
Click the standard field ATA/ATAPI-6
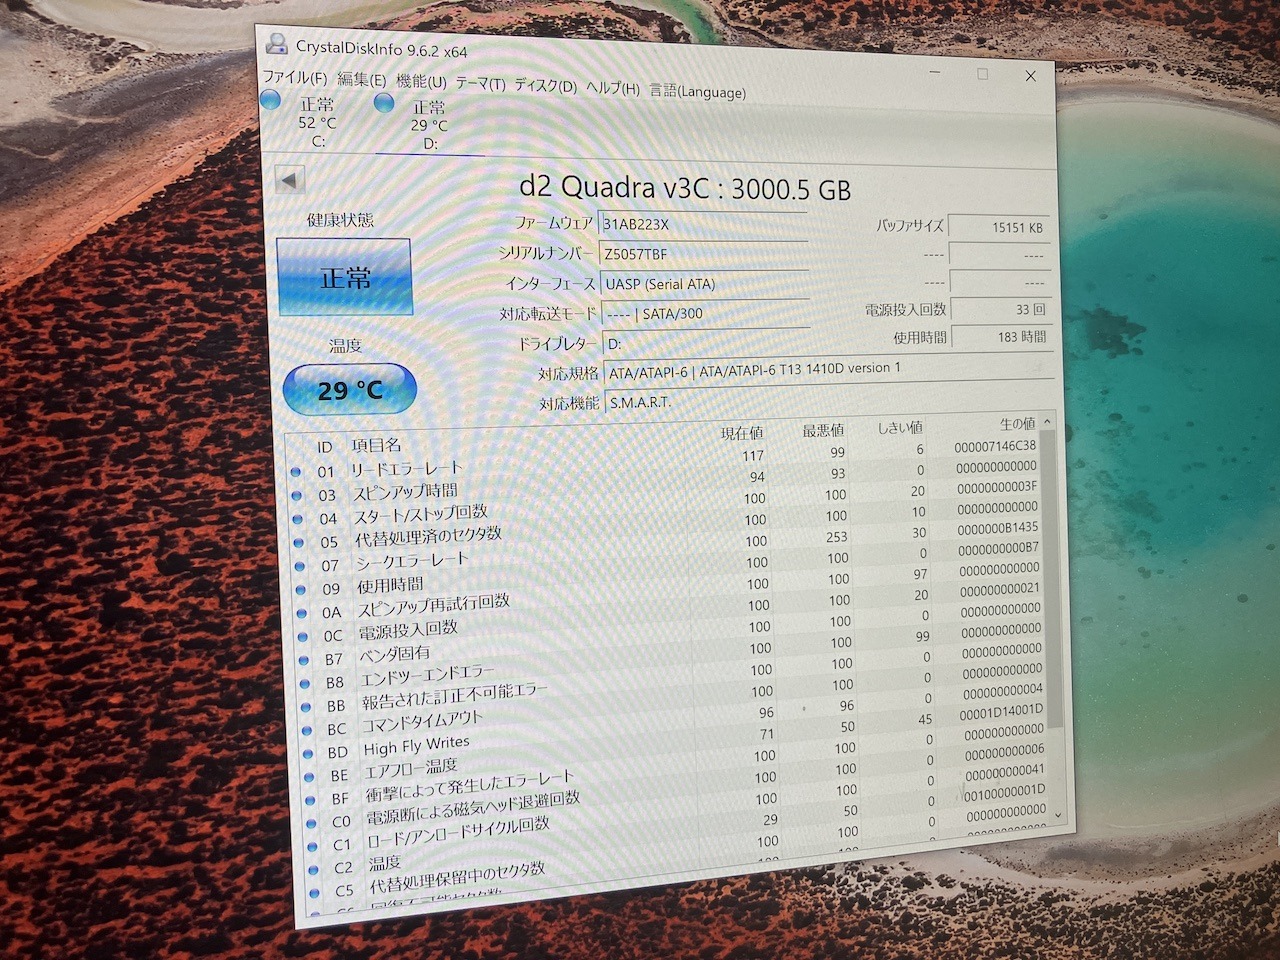pos(828,370)
